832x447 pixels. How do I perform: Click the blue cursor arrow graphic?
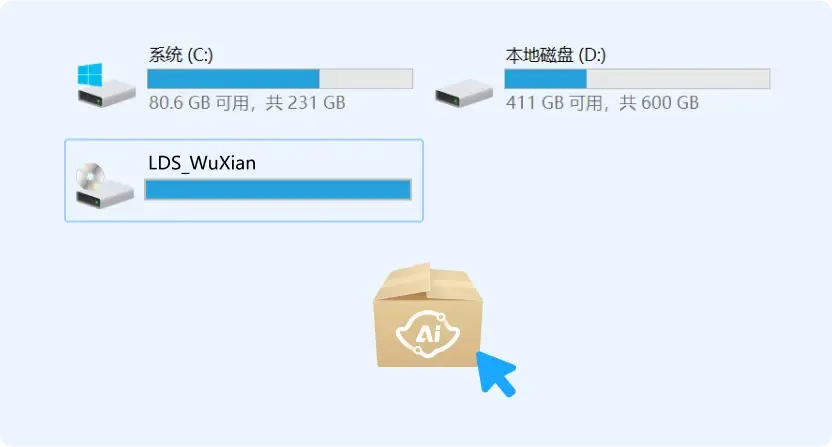click(495, 373)
